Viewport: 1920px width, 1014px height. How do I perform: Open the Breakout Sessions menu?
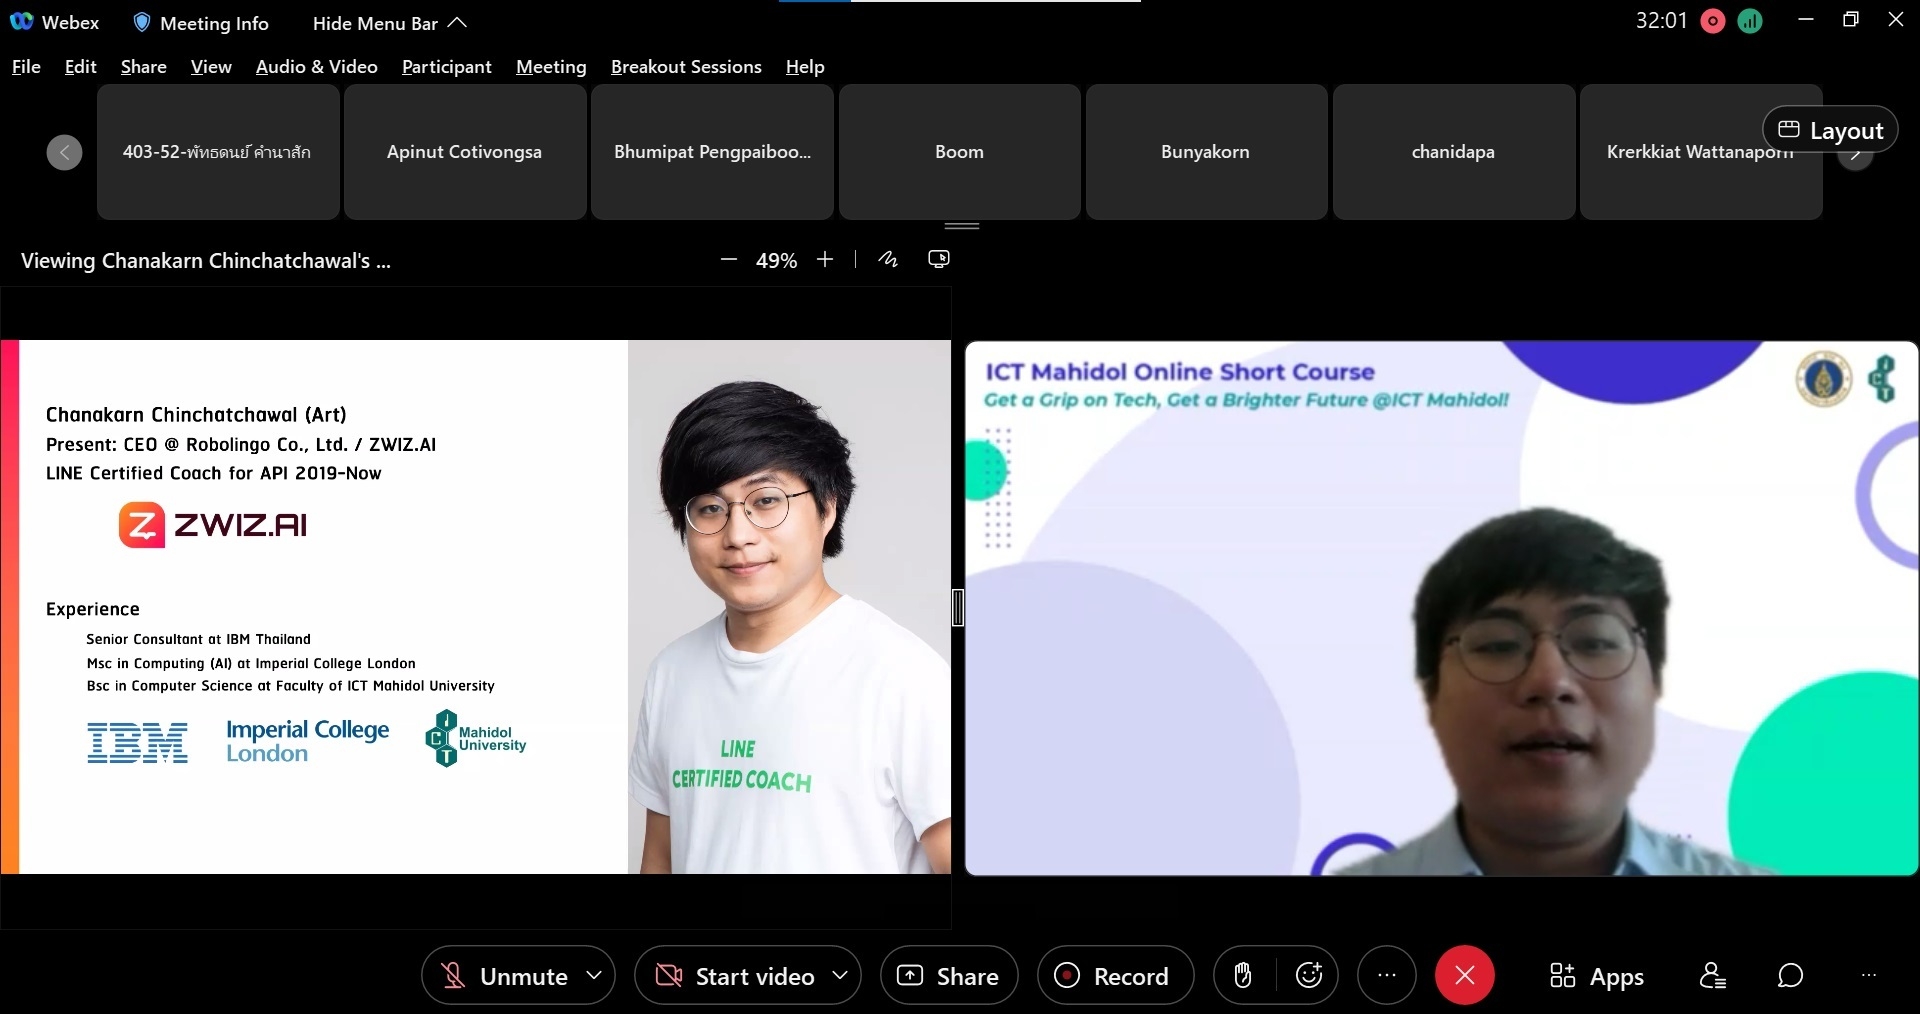(x=686, y=67)
